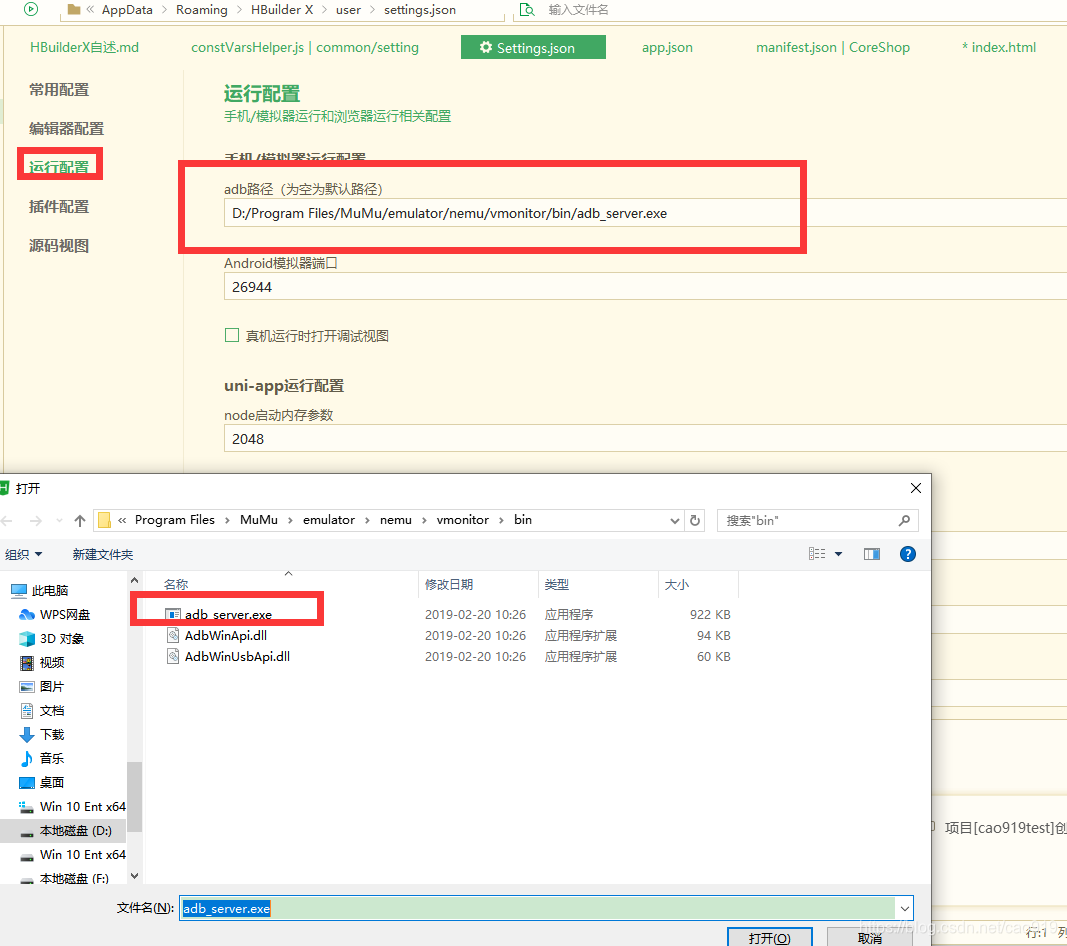Click the adb路径 input field

click(645, 213)
